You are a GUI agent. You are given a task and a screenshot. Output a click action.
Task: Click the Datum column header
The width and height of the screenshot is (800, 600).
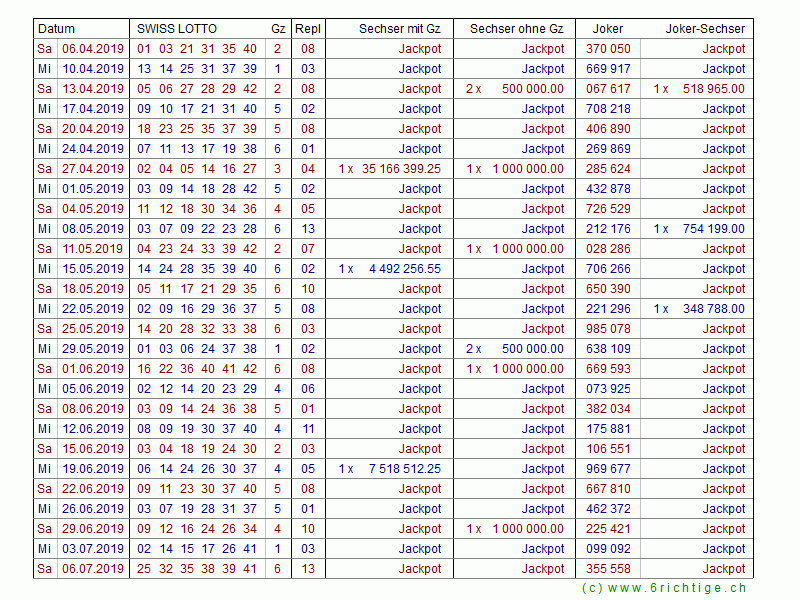coord(56,29)
